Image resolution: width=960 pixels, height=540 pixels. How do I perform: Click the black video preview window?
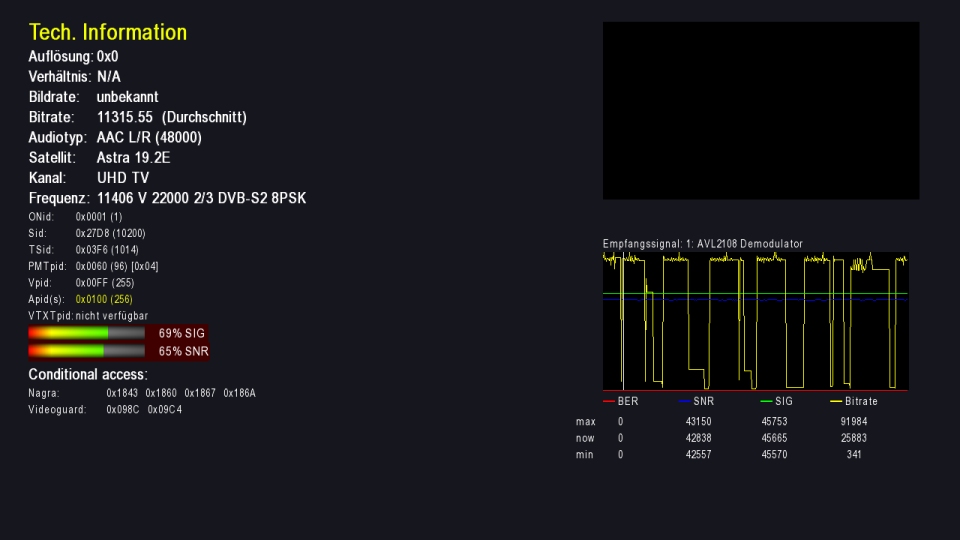pos(761,111)
